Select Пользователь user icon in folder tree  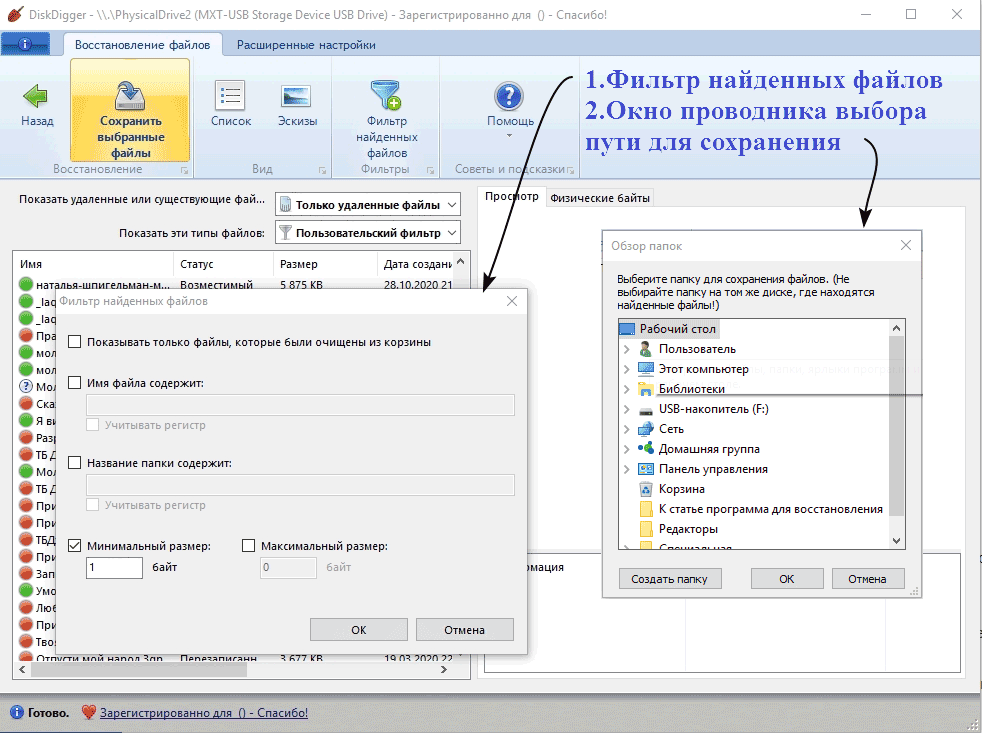pyautogui.click(x=646, y=349)
